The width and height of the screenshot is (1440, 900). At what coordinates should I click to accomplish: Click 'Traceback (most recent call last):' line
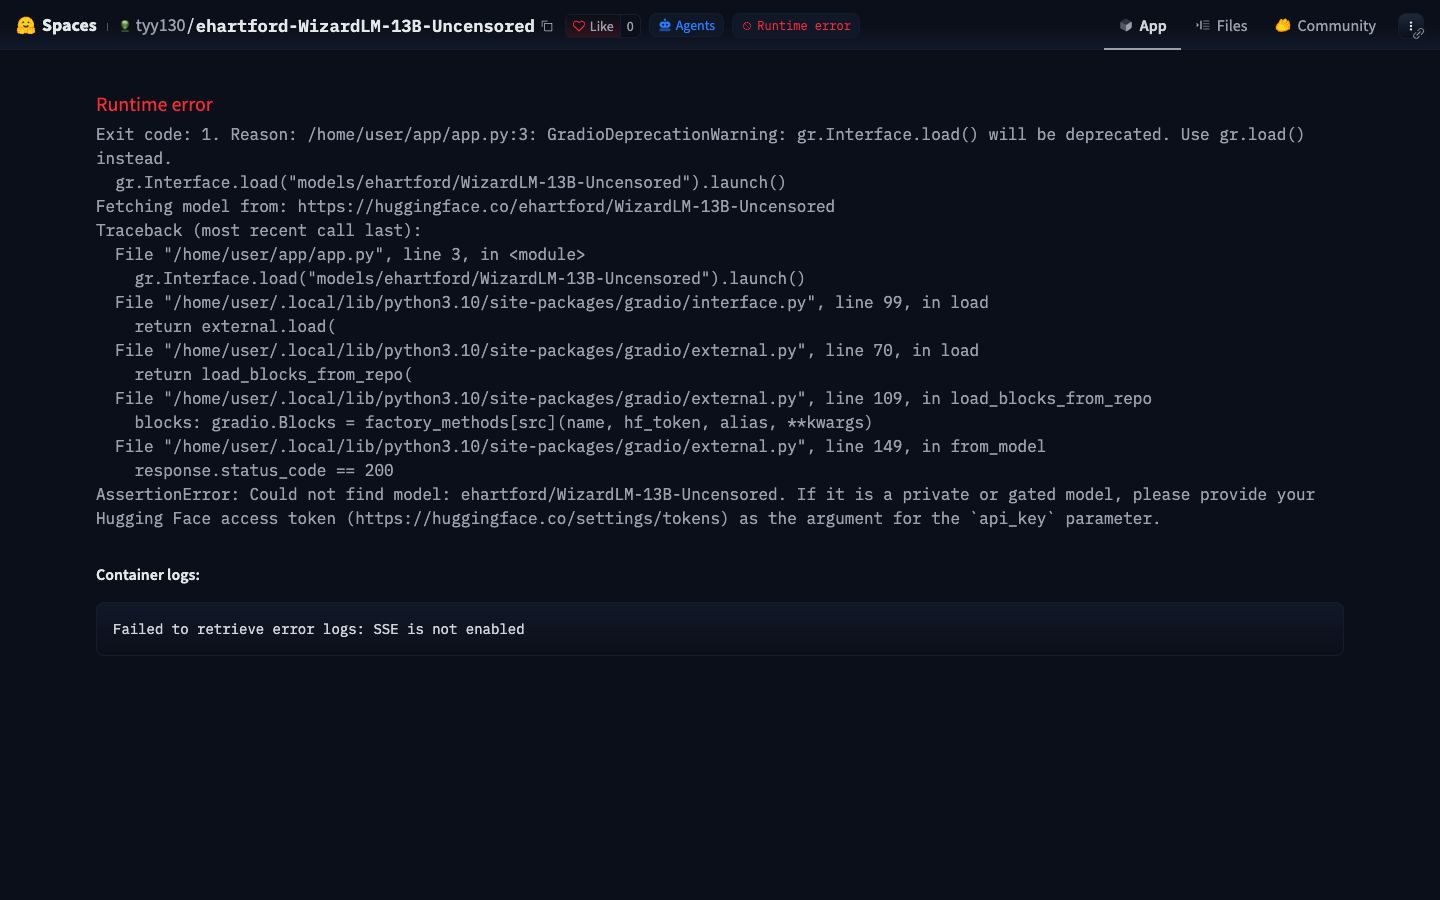tap(259, 230)
